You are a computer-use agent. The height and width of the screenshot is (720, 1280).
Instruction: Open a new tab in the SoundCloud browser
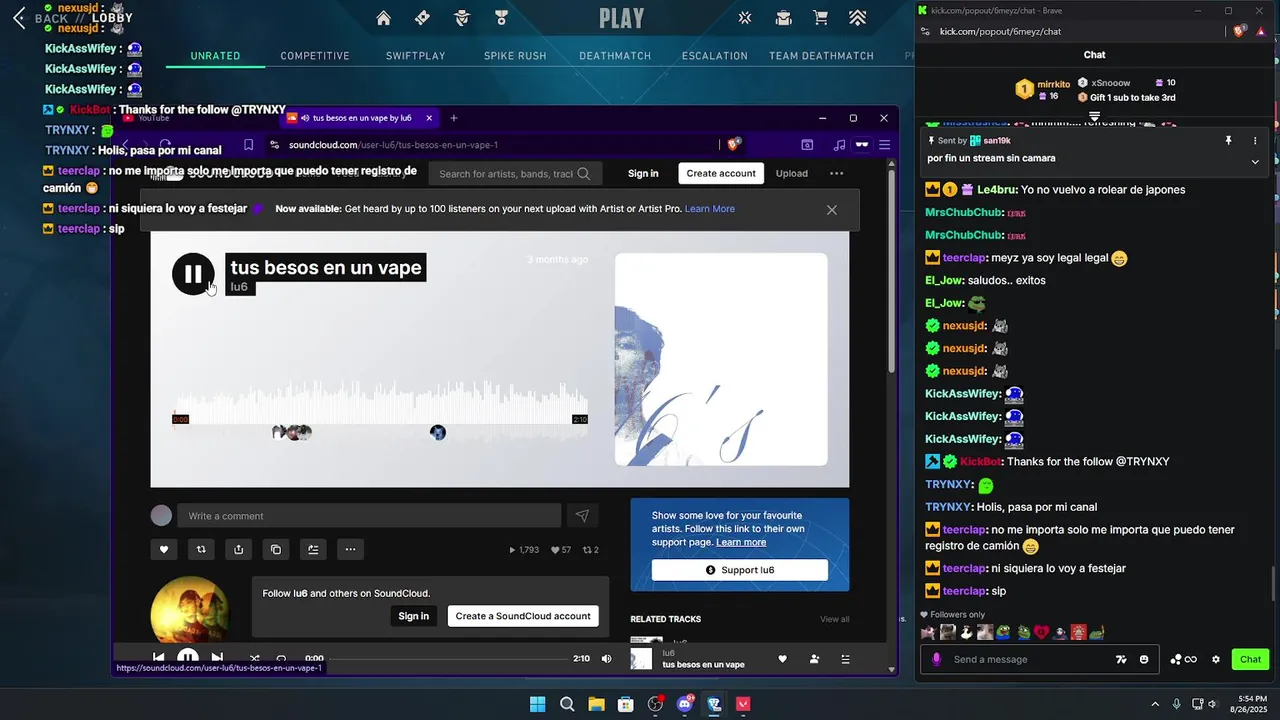click(x=453, y=118)
